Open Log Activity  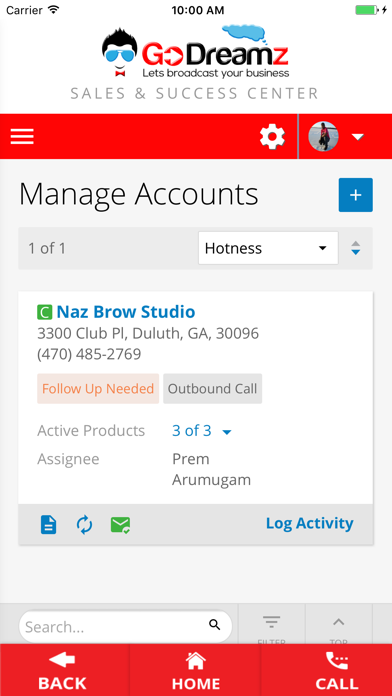pos(309,524)
